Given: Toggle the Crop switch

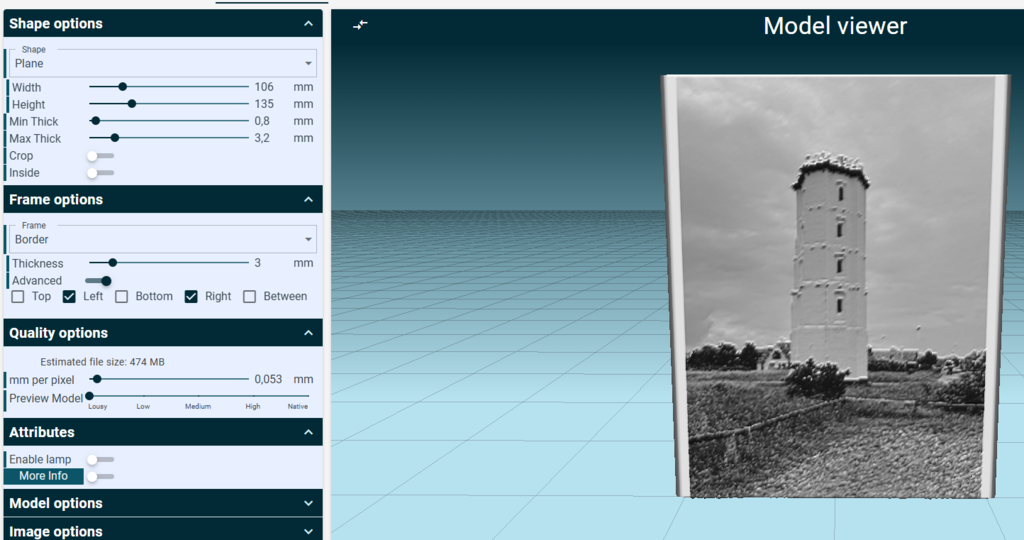Looking at the screenshot, I should coord(101,156).
